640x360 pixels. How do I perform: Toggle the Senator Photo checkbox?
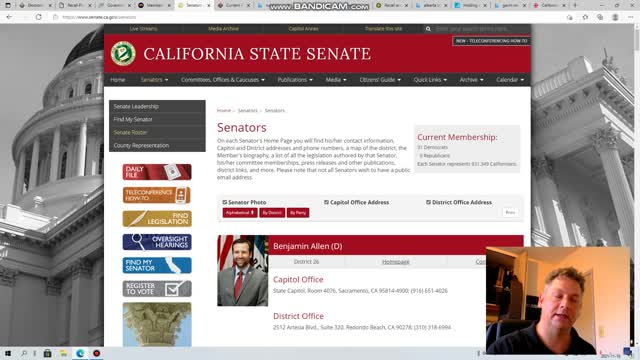[224, 202]
